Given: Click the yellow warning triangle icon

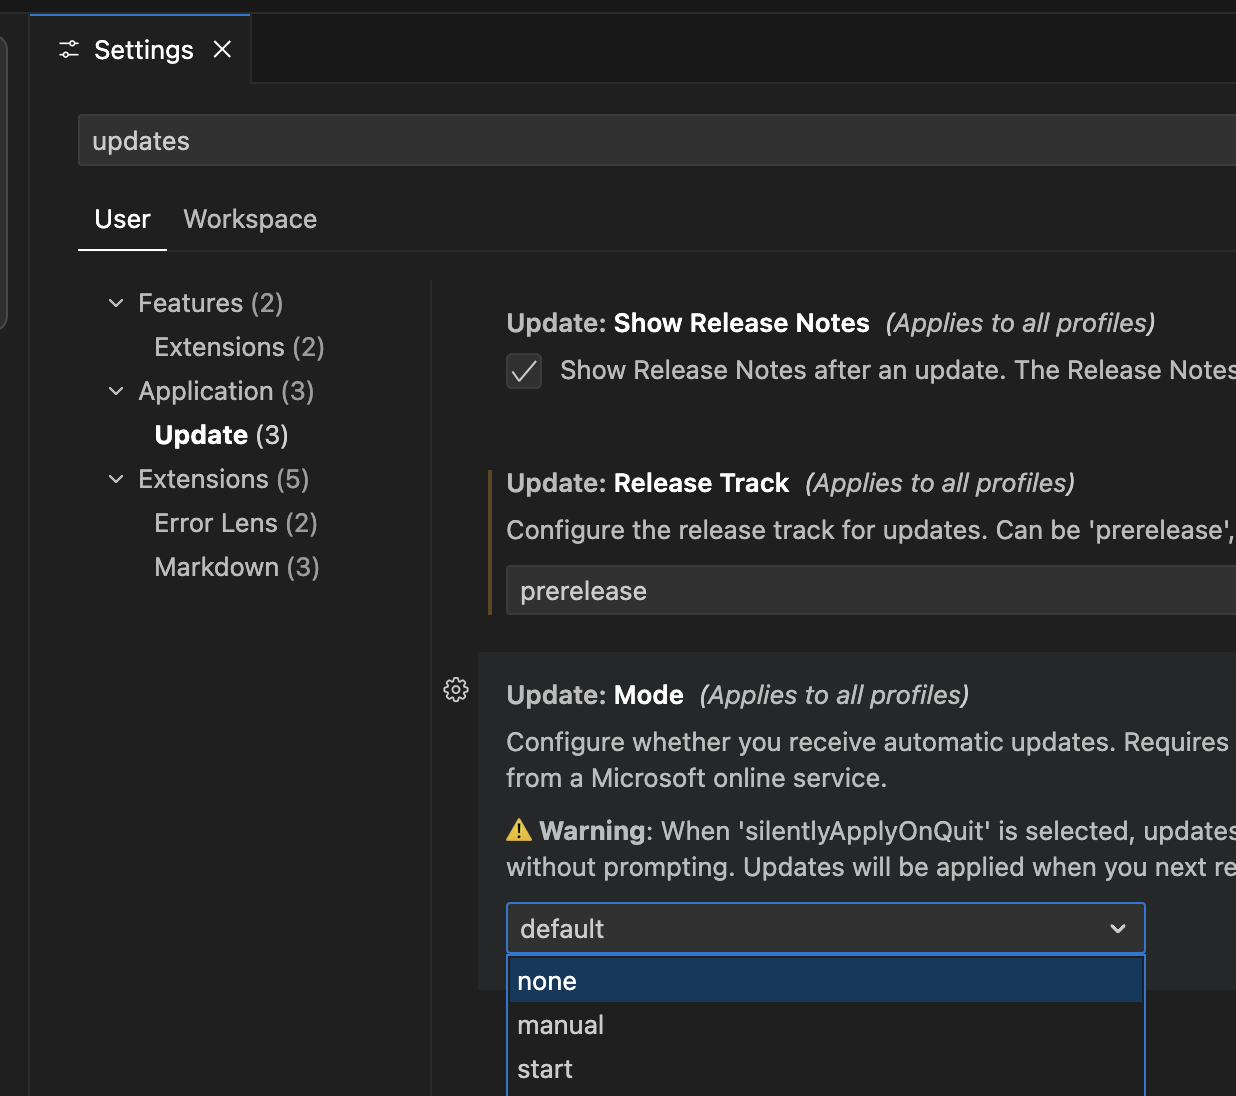Looking at the screenshot, I should (x=519, y=830).
